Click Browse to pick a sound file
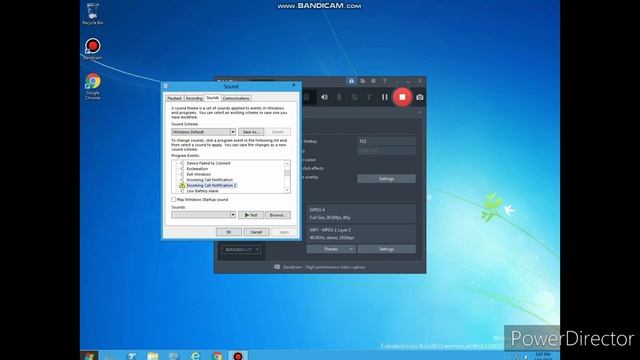This screenshot has width=640, height=360. pos(278,215)
